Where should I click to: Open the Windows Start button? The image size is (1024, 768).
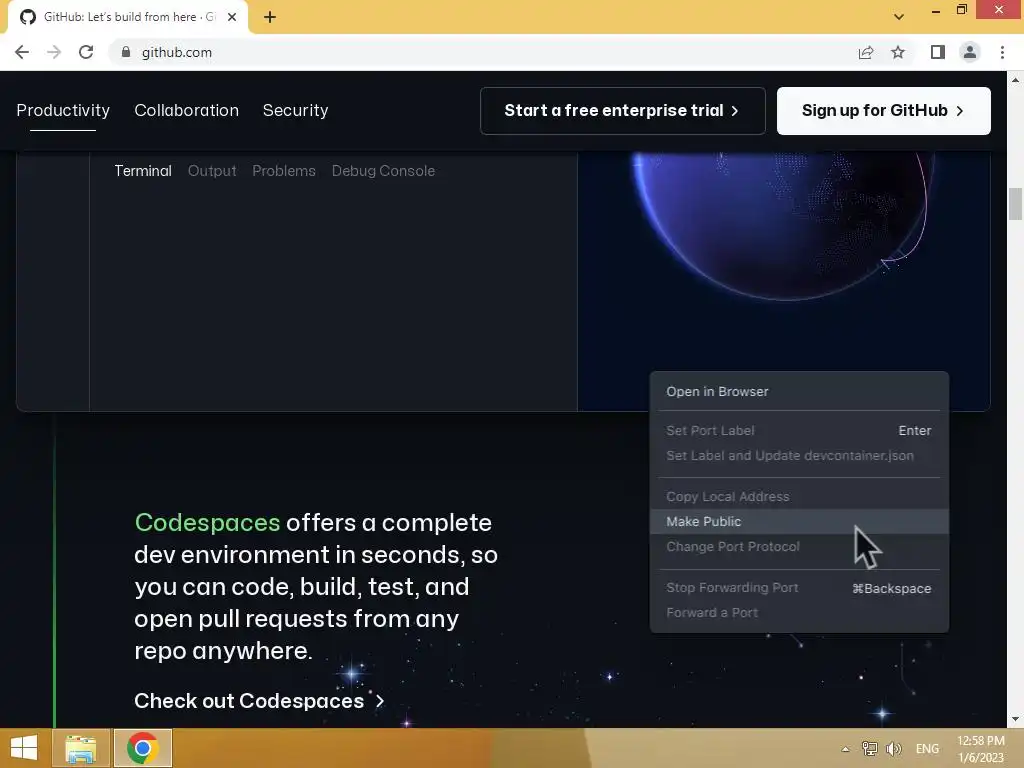[24, 748]
